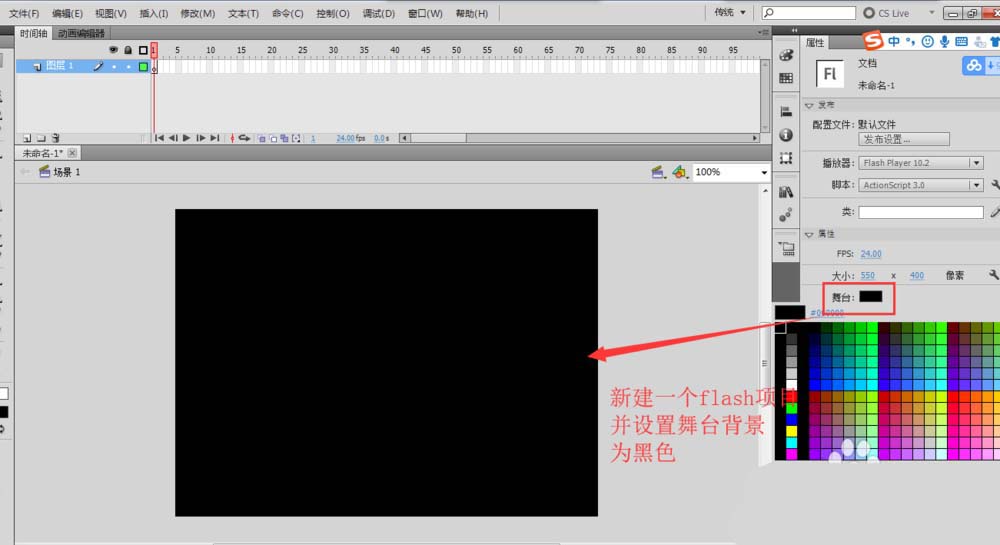Click the Sogou emoji smiley icon

pyautogui.click(x=927, y=41)
